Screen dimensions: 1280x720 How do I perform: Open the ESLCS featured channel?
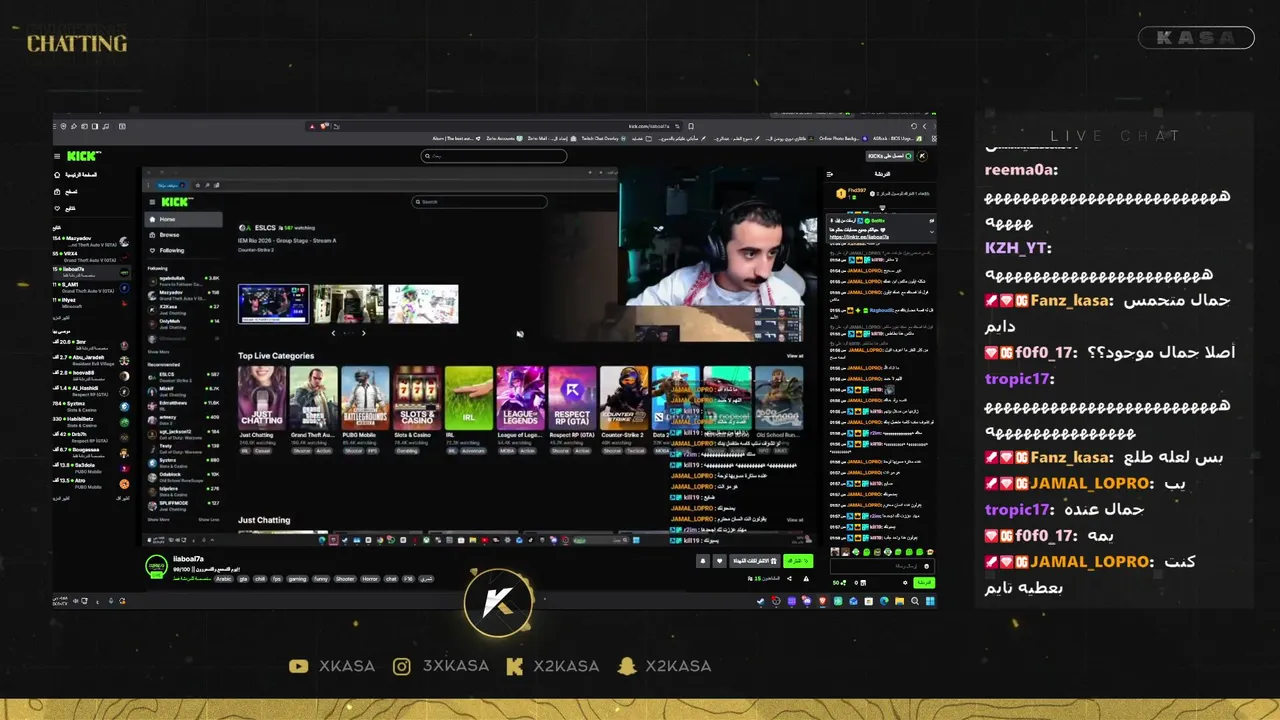(x=265, y=228)
